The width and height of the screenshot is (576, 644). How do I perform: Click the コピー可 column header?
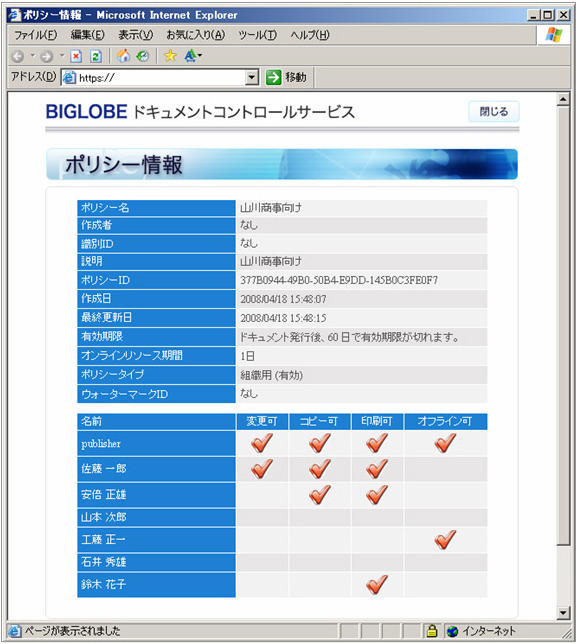pos(320,421)
